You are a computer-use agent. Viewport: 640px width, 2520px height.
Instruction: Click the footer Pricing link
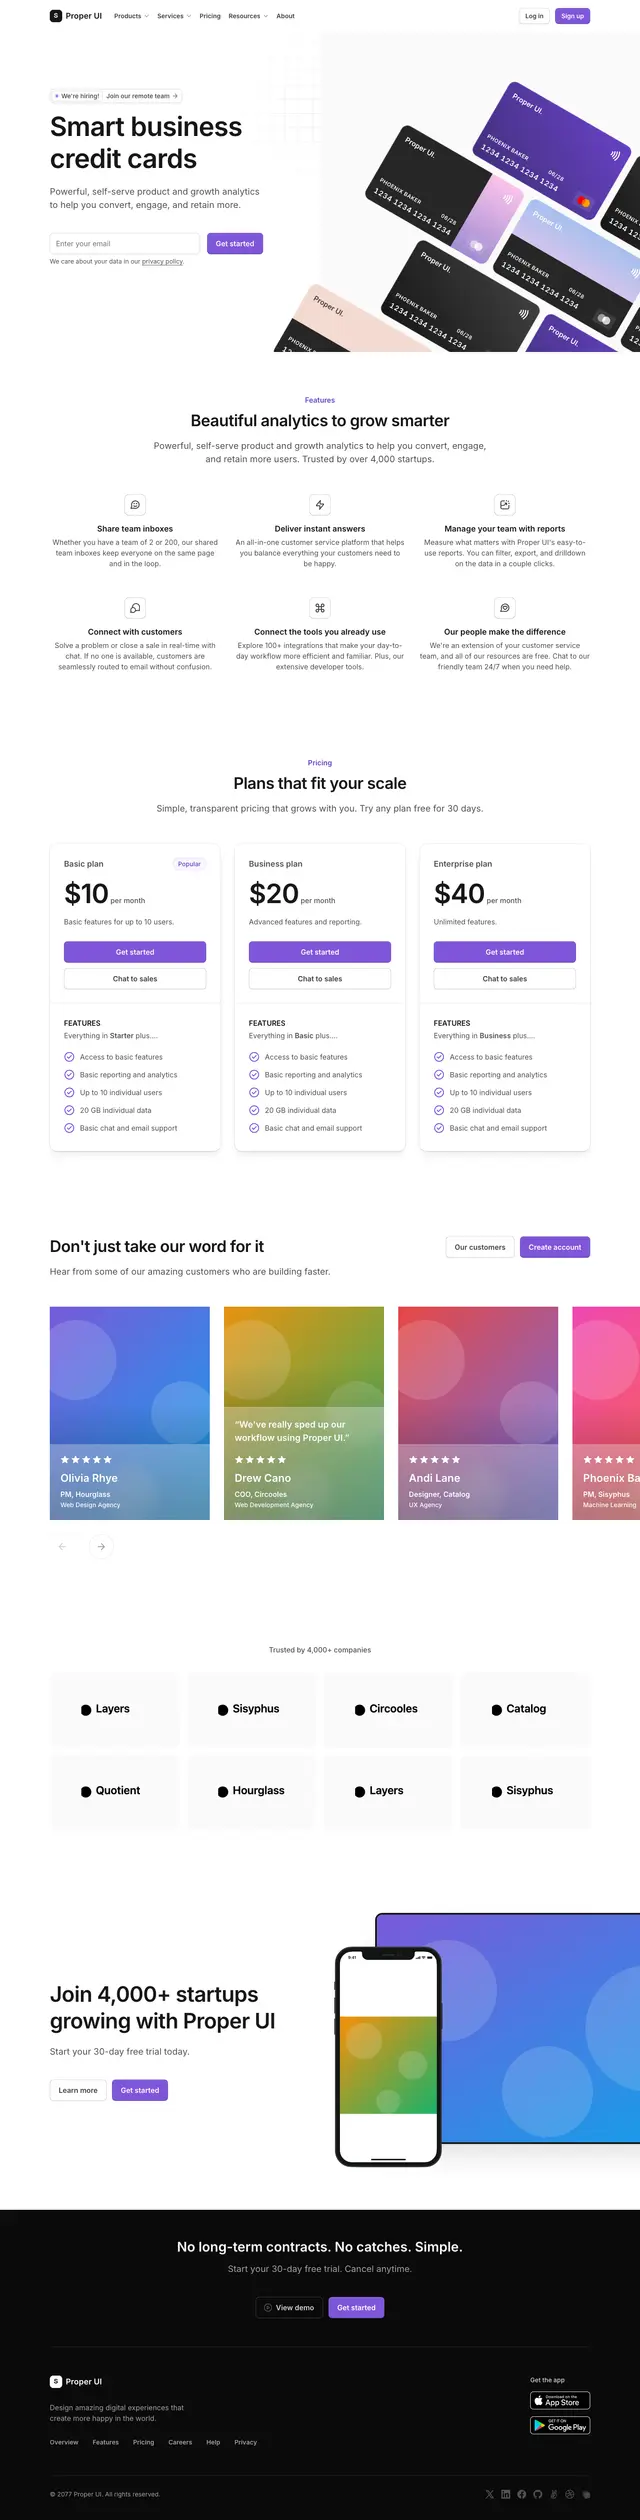(x=144, y=2442)
